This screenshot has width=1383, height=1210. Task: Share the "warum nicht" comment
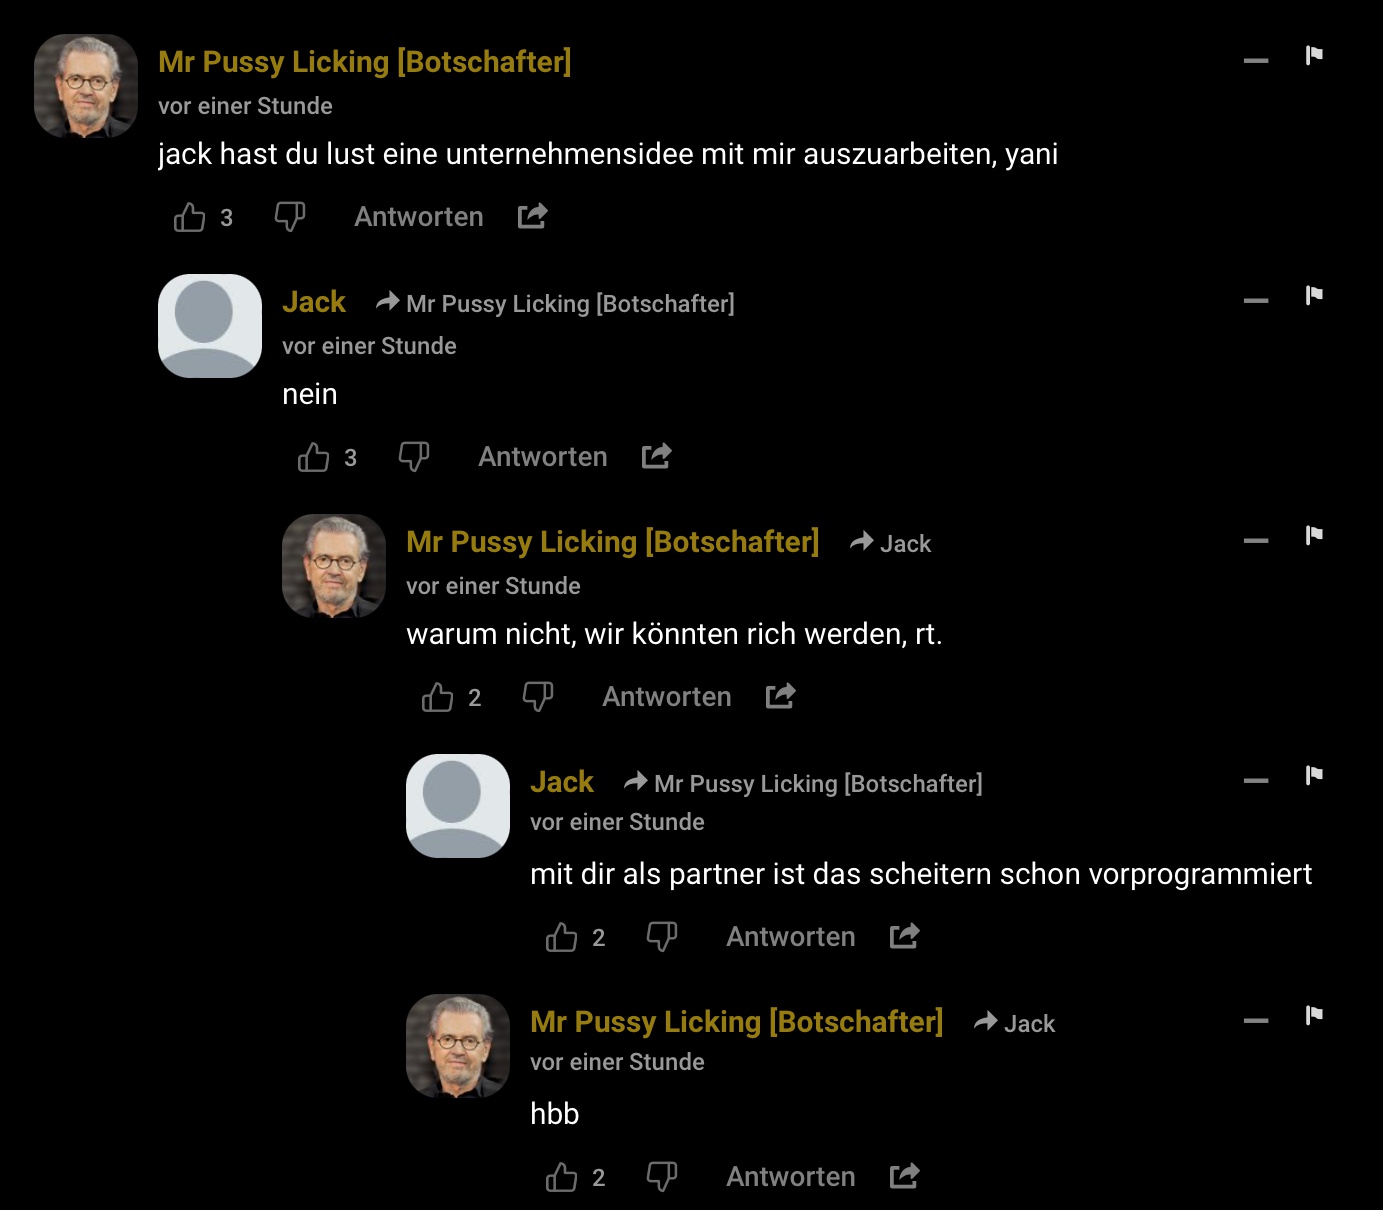coord(780,696)
